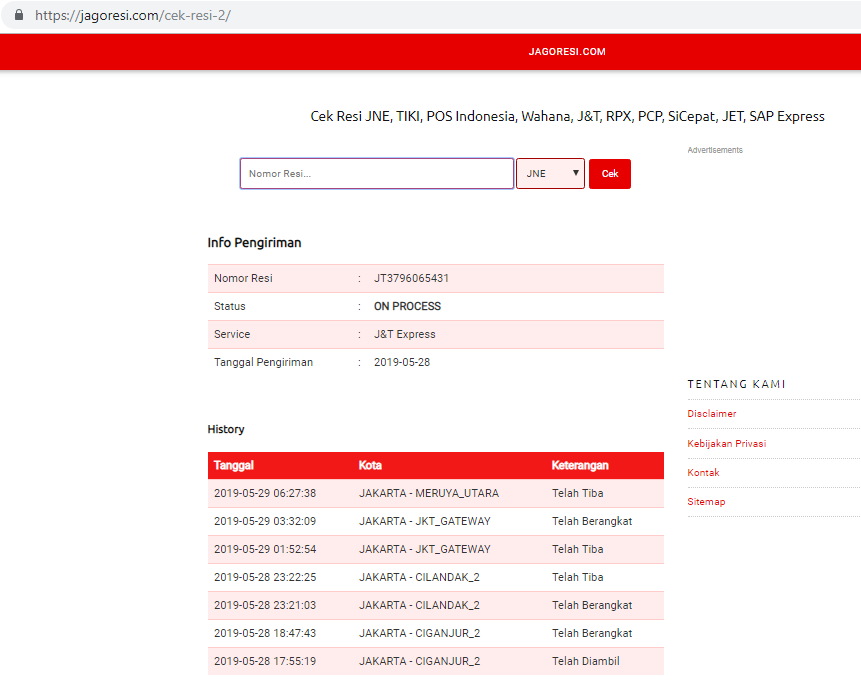The height and width of the screenshot is (691, 861).
Task: Click the Kota column header
Action: point(370,465)
